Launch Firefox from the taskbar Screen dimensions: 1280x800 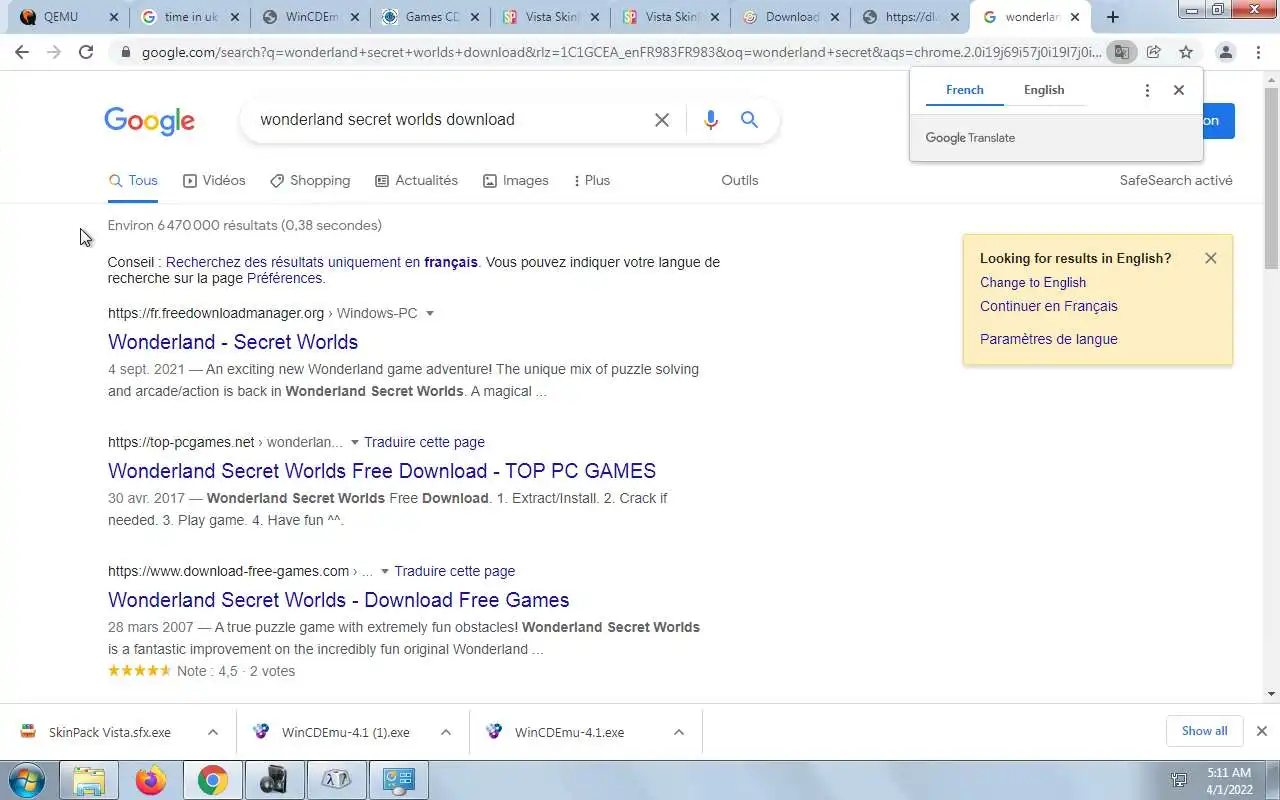151,780
